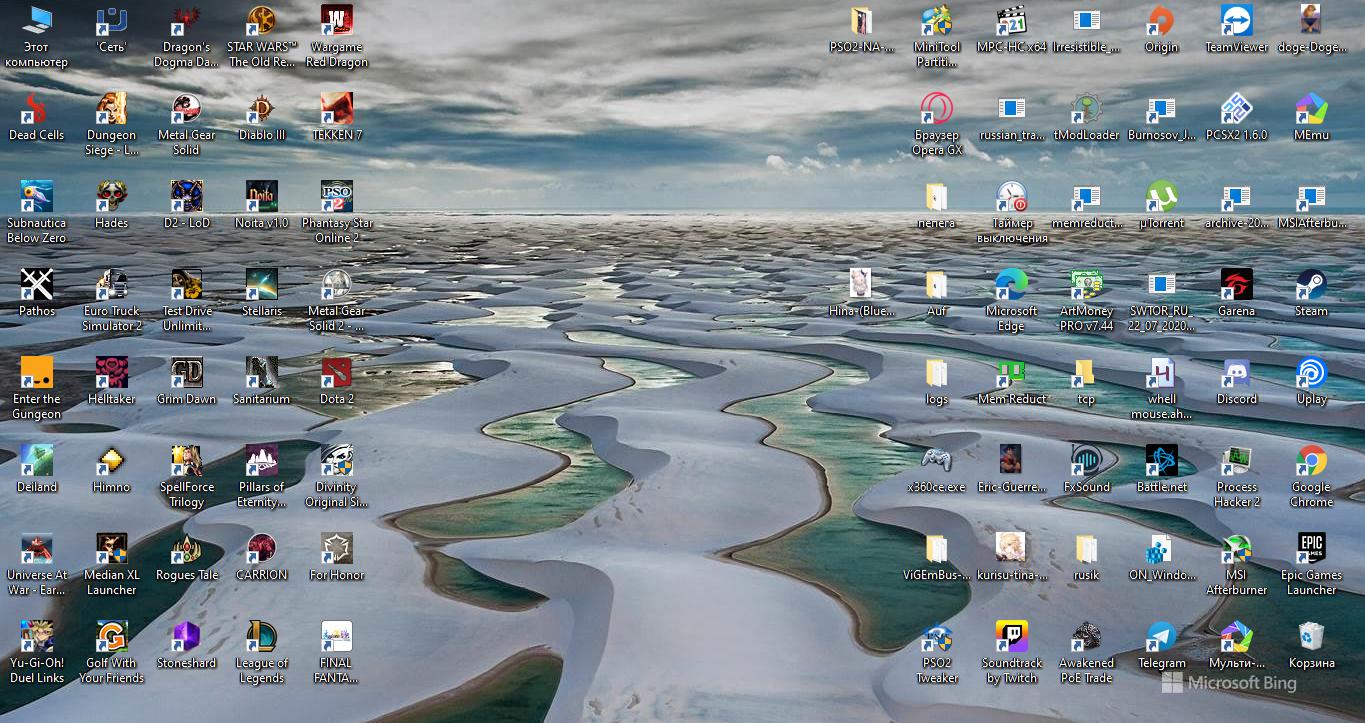Click the Uplay icon
The height and width of the screenshot is (723, 1365).
pyautogui.click(x=1312, y=381)
